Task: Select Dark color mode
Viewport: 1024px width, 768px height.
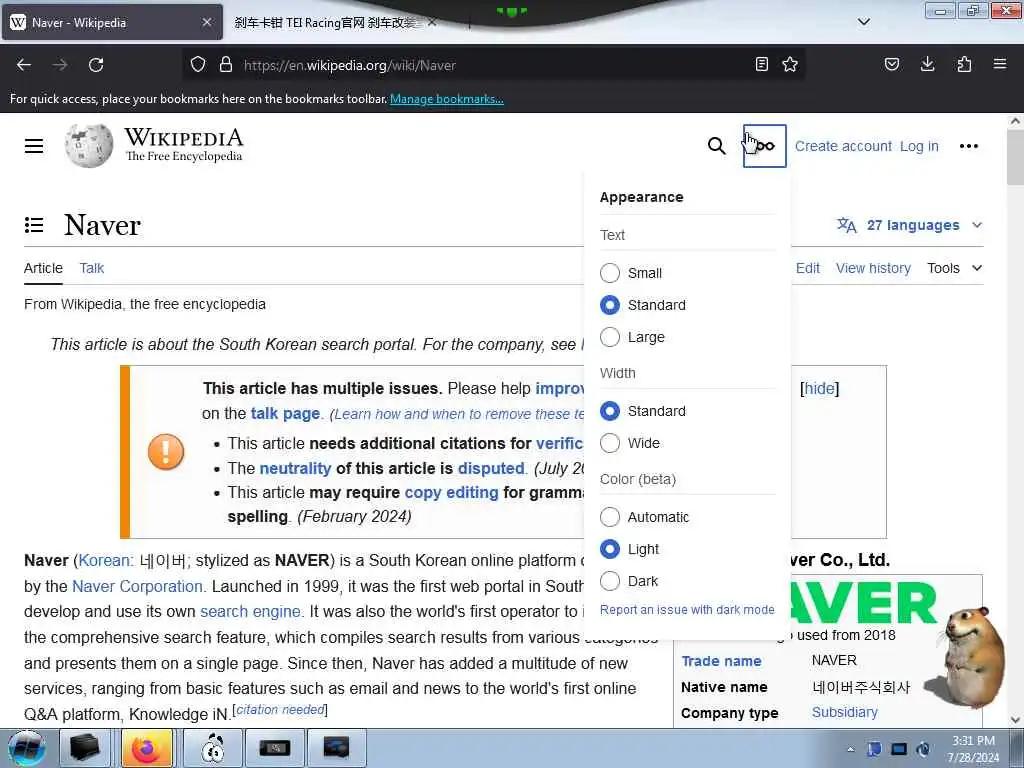Action: click(x=610, y=581)
